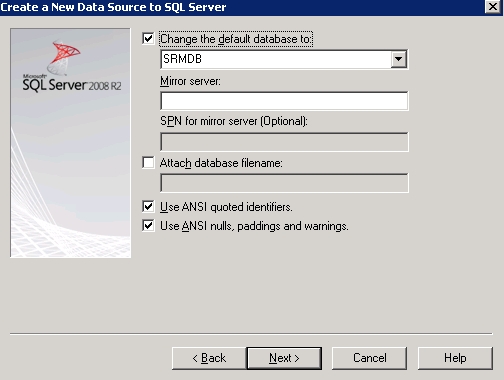Screen dimensions: 504x380
Task: Open Help for this dialog
Action: 455,358
